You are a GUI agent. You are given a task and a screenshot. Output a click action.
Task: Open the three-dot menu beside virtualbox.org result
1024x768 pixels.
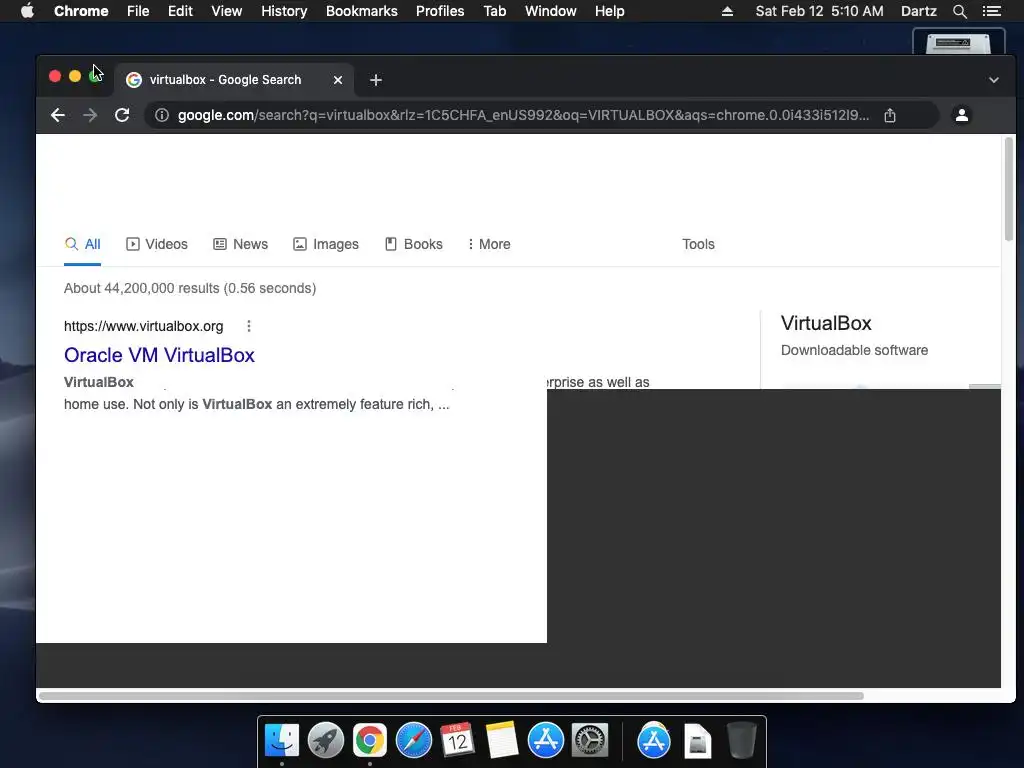[x=249, y=326]
